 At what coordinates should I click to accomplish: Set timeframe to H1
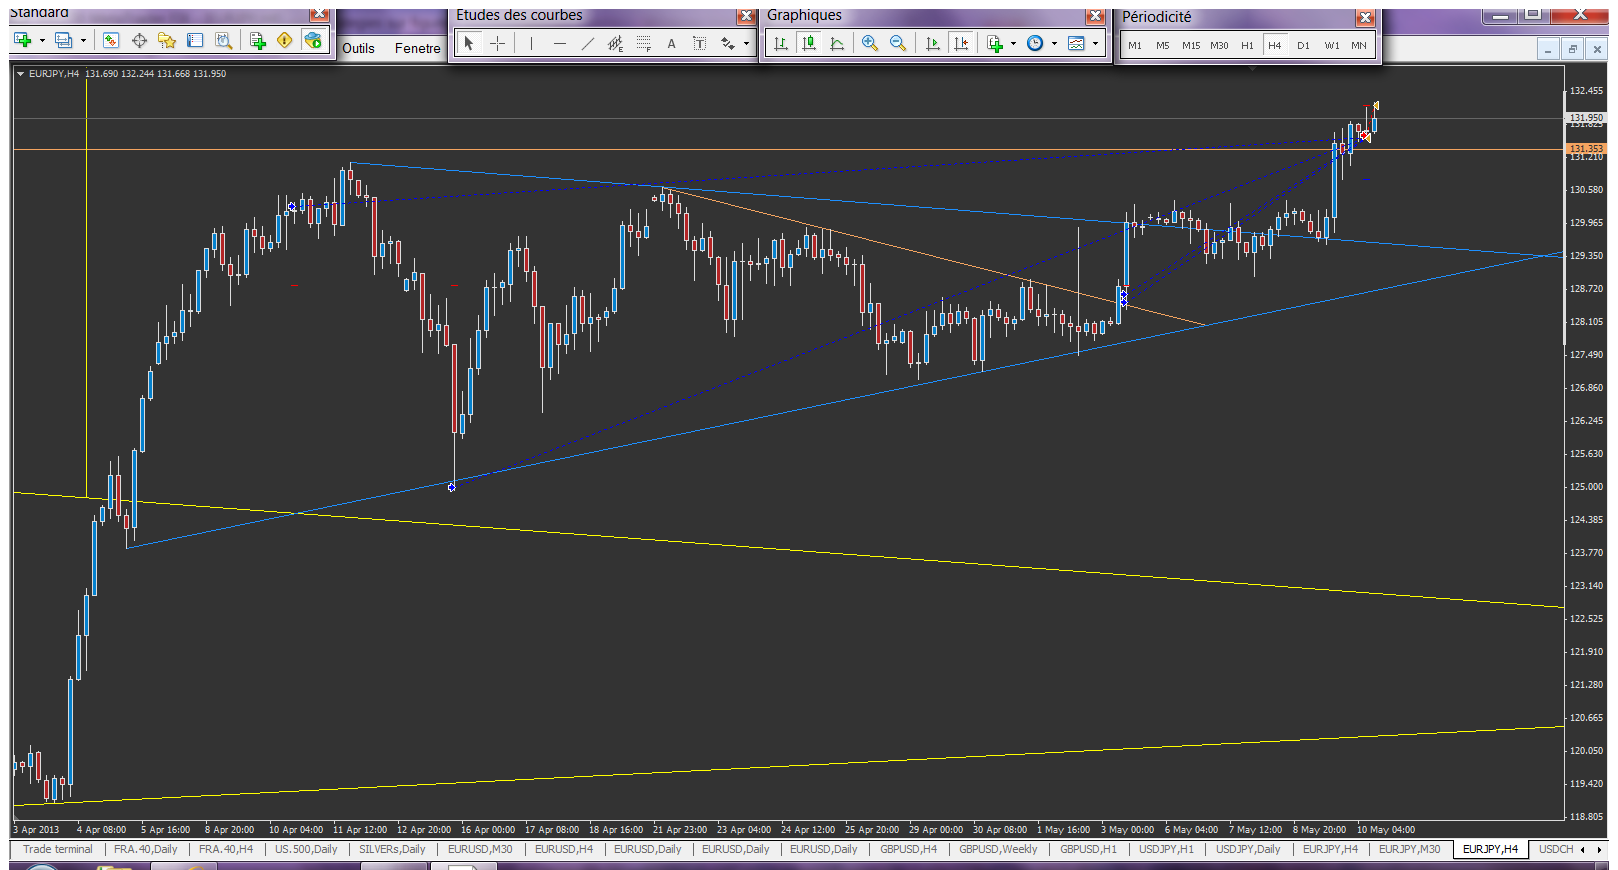coord(1247,45)
